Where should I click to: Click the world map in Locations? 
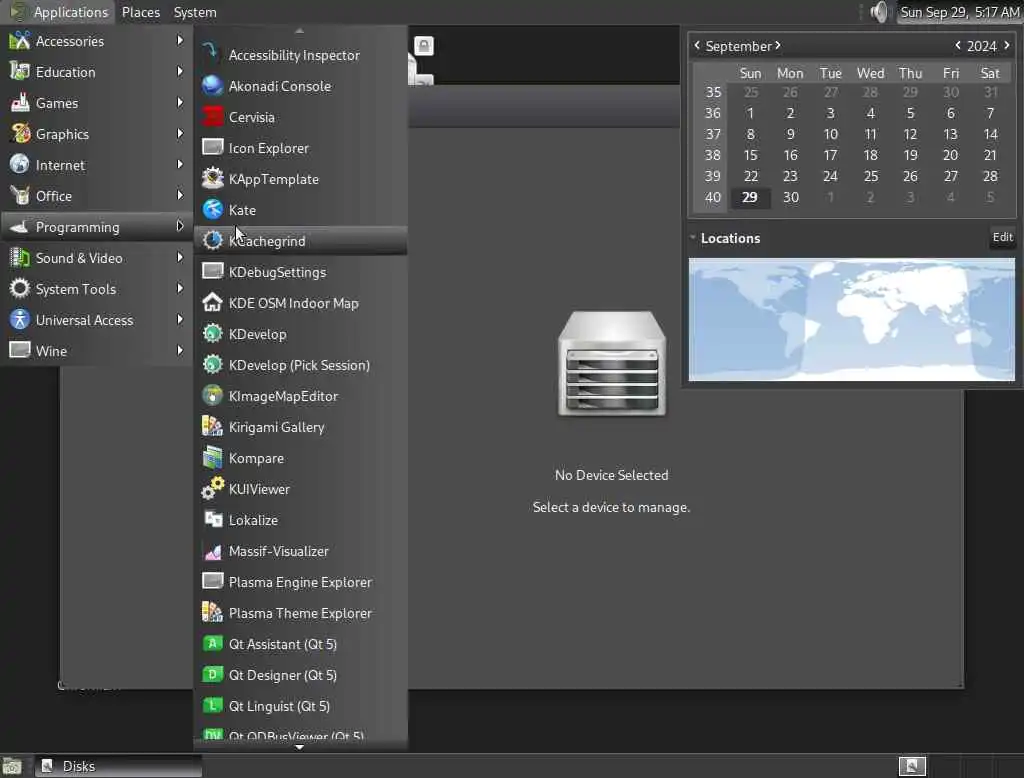852,319
